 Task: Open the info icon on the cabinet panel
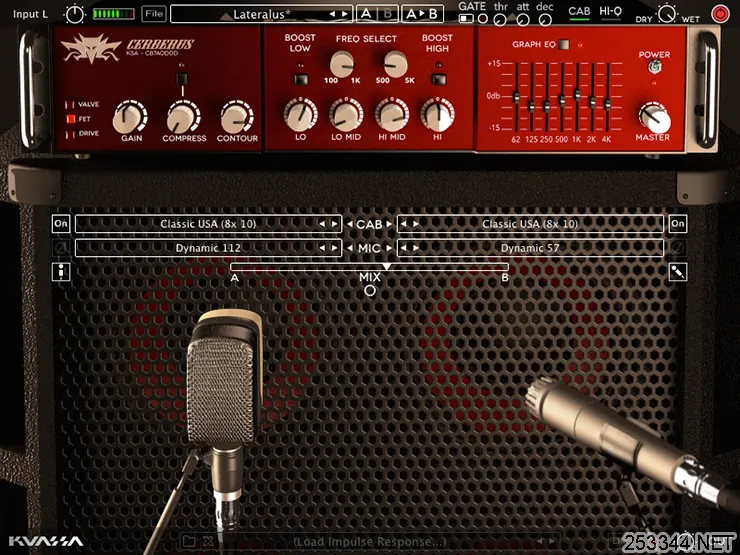click(61, 272)
